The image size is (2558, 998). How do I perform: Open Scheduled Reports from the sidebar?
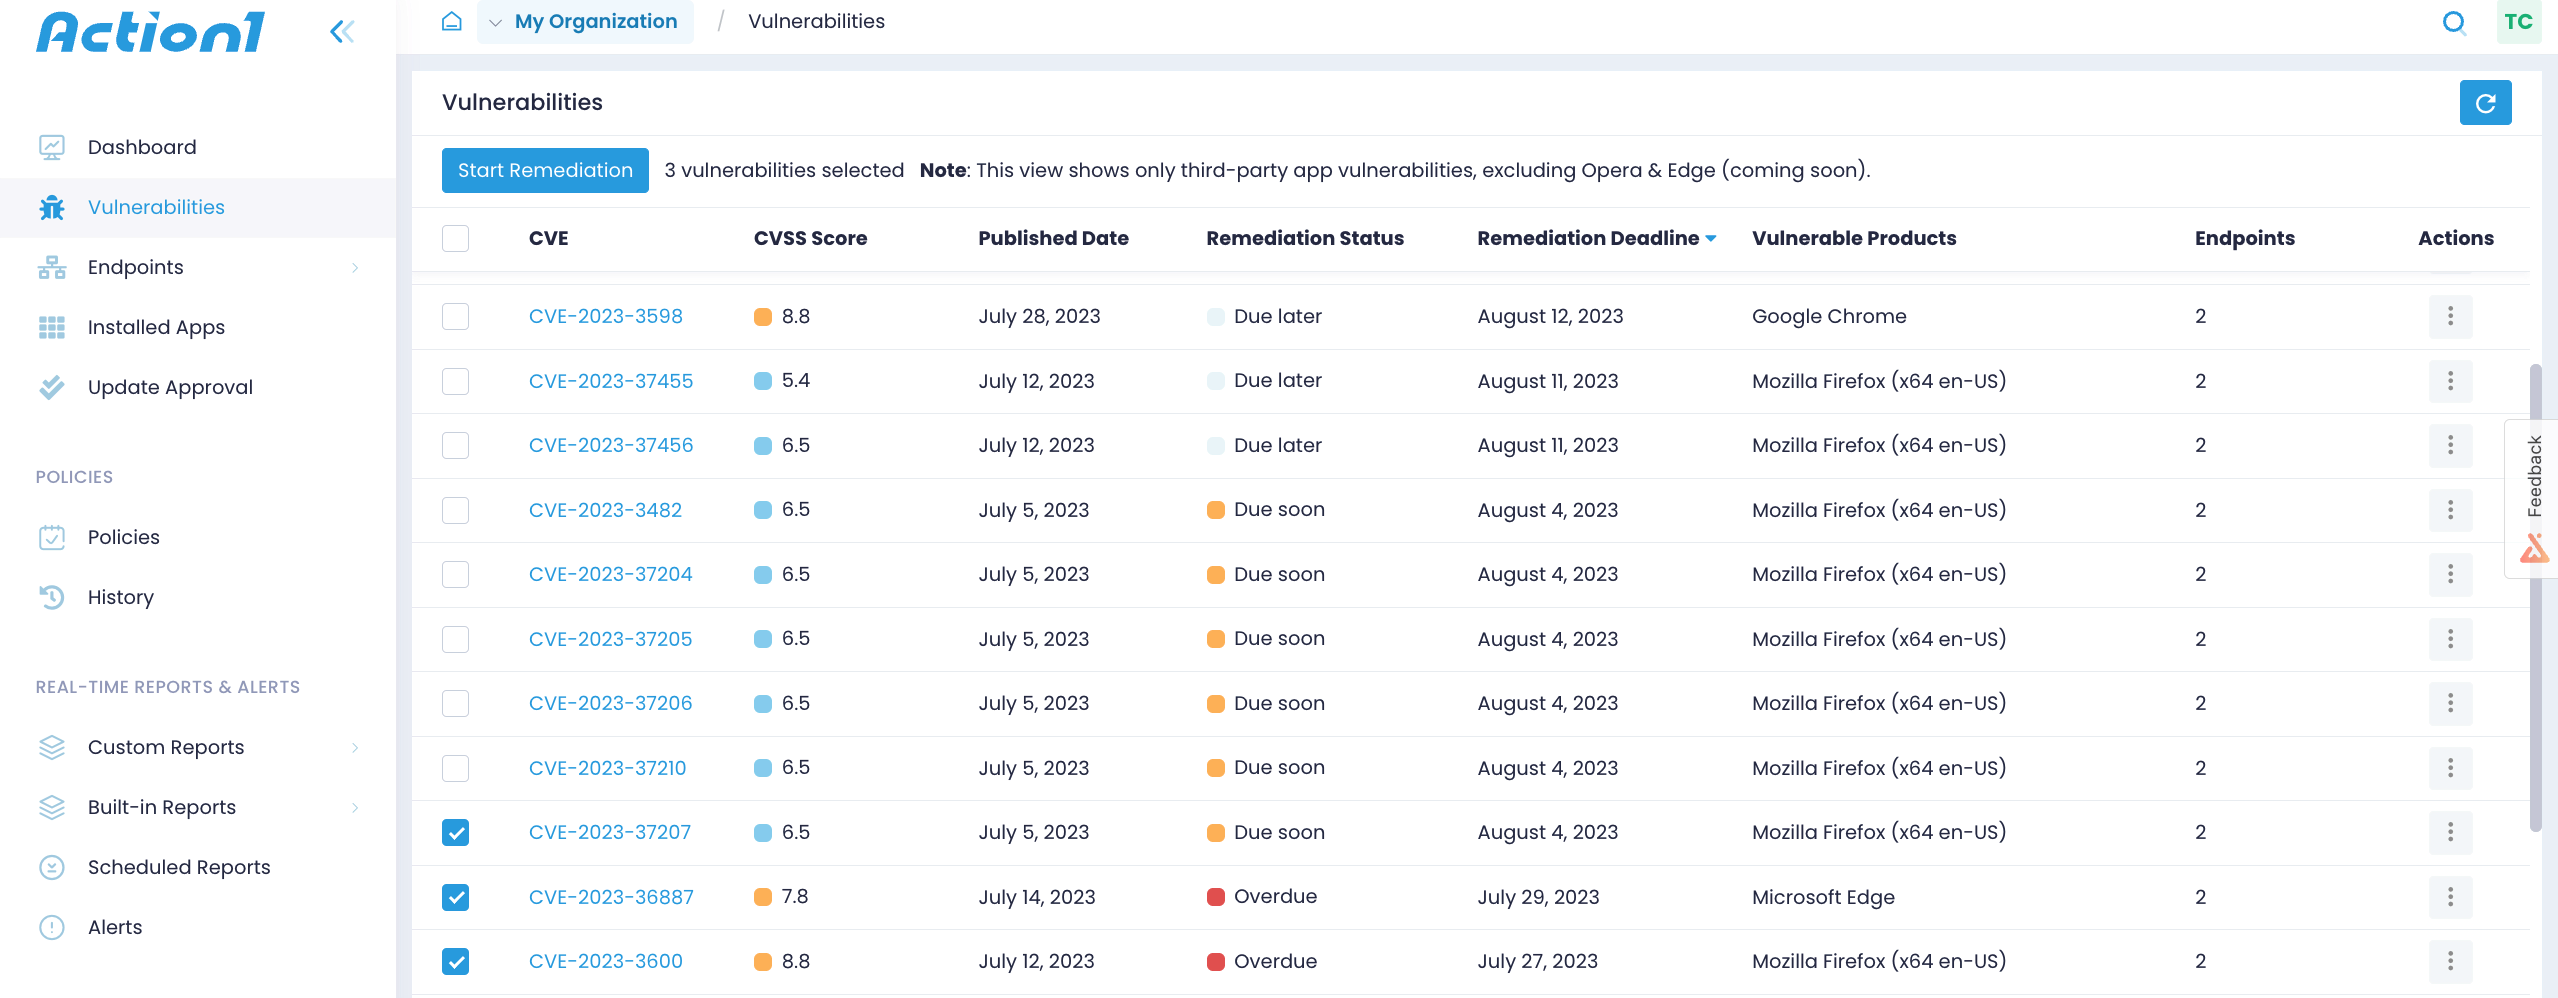click(178, 867)
